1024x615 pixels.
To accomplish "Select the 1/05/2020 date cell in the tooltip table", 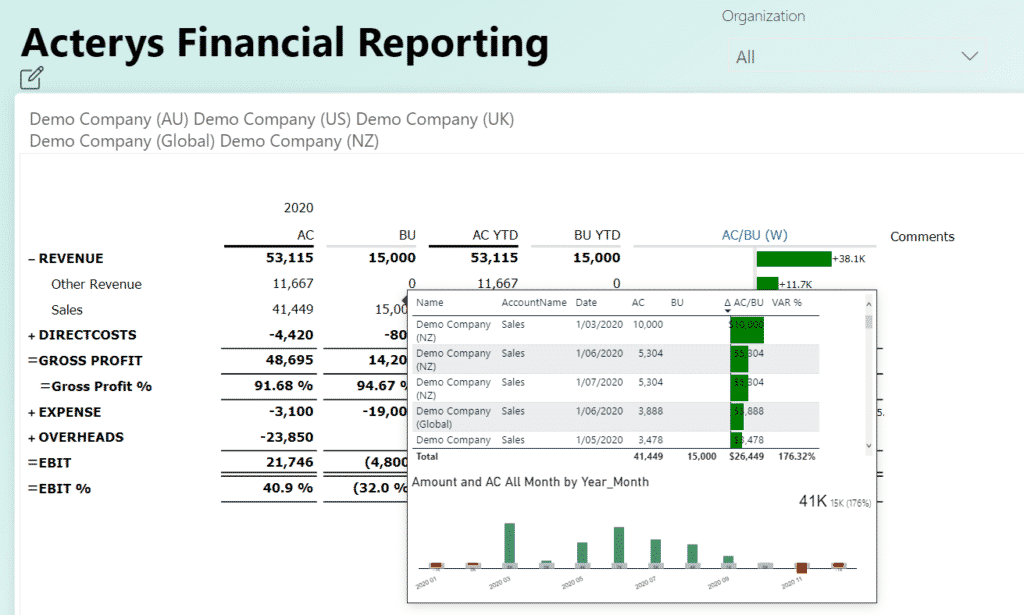I will click(x=599, y=439).
